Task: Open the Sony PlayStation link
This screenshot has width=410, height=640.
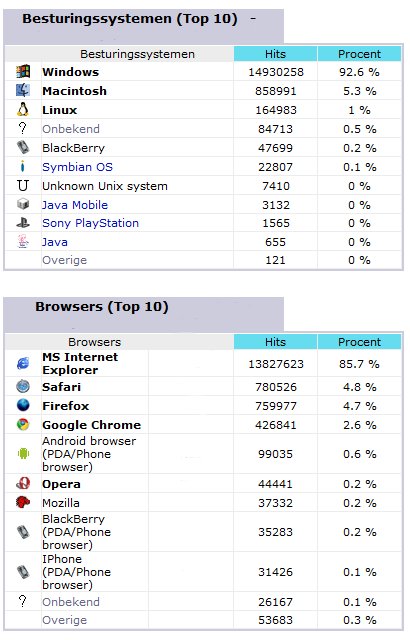Action: tap(91, 223)
